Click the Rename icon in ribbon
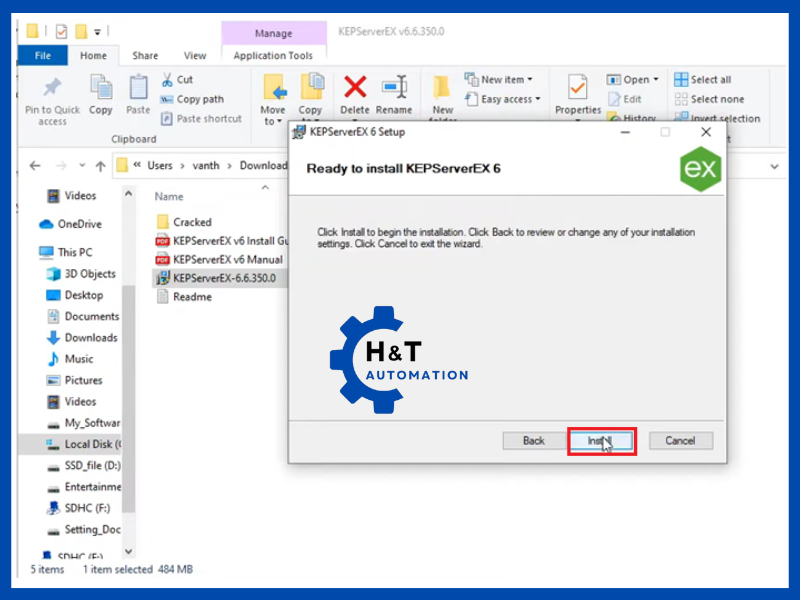This screenshot has width=800, height=600. [394, 89]
